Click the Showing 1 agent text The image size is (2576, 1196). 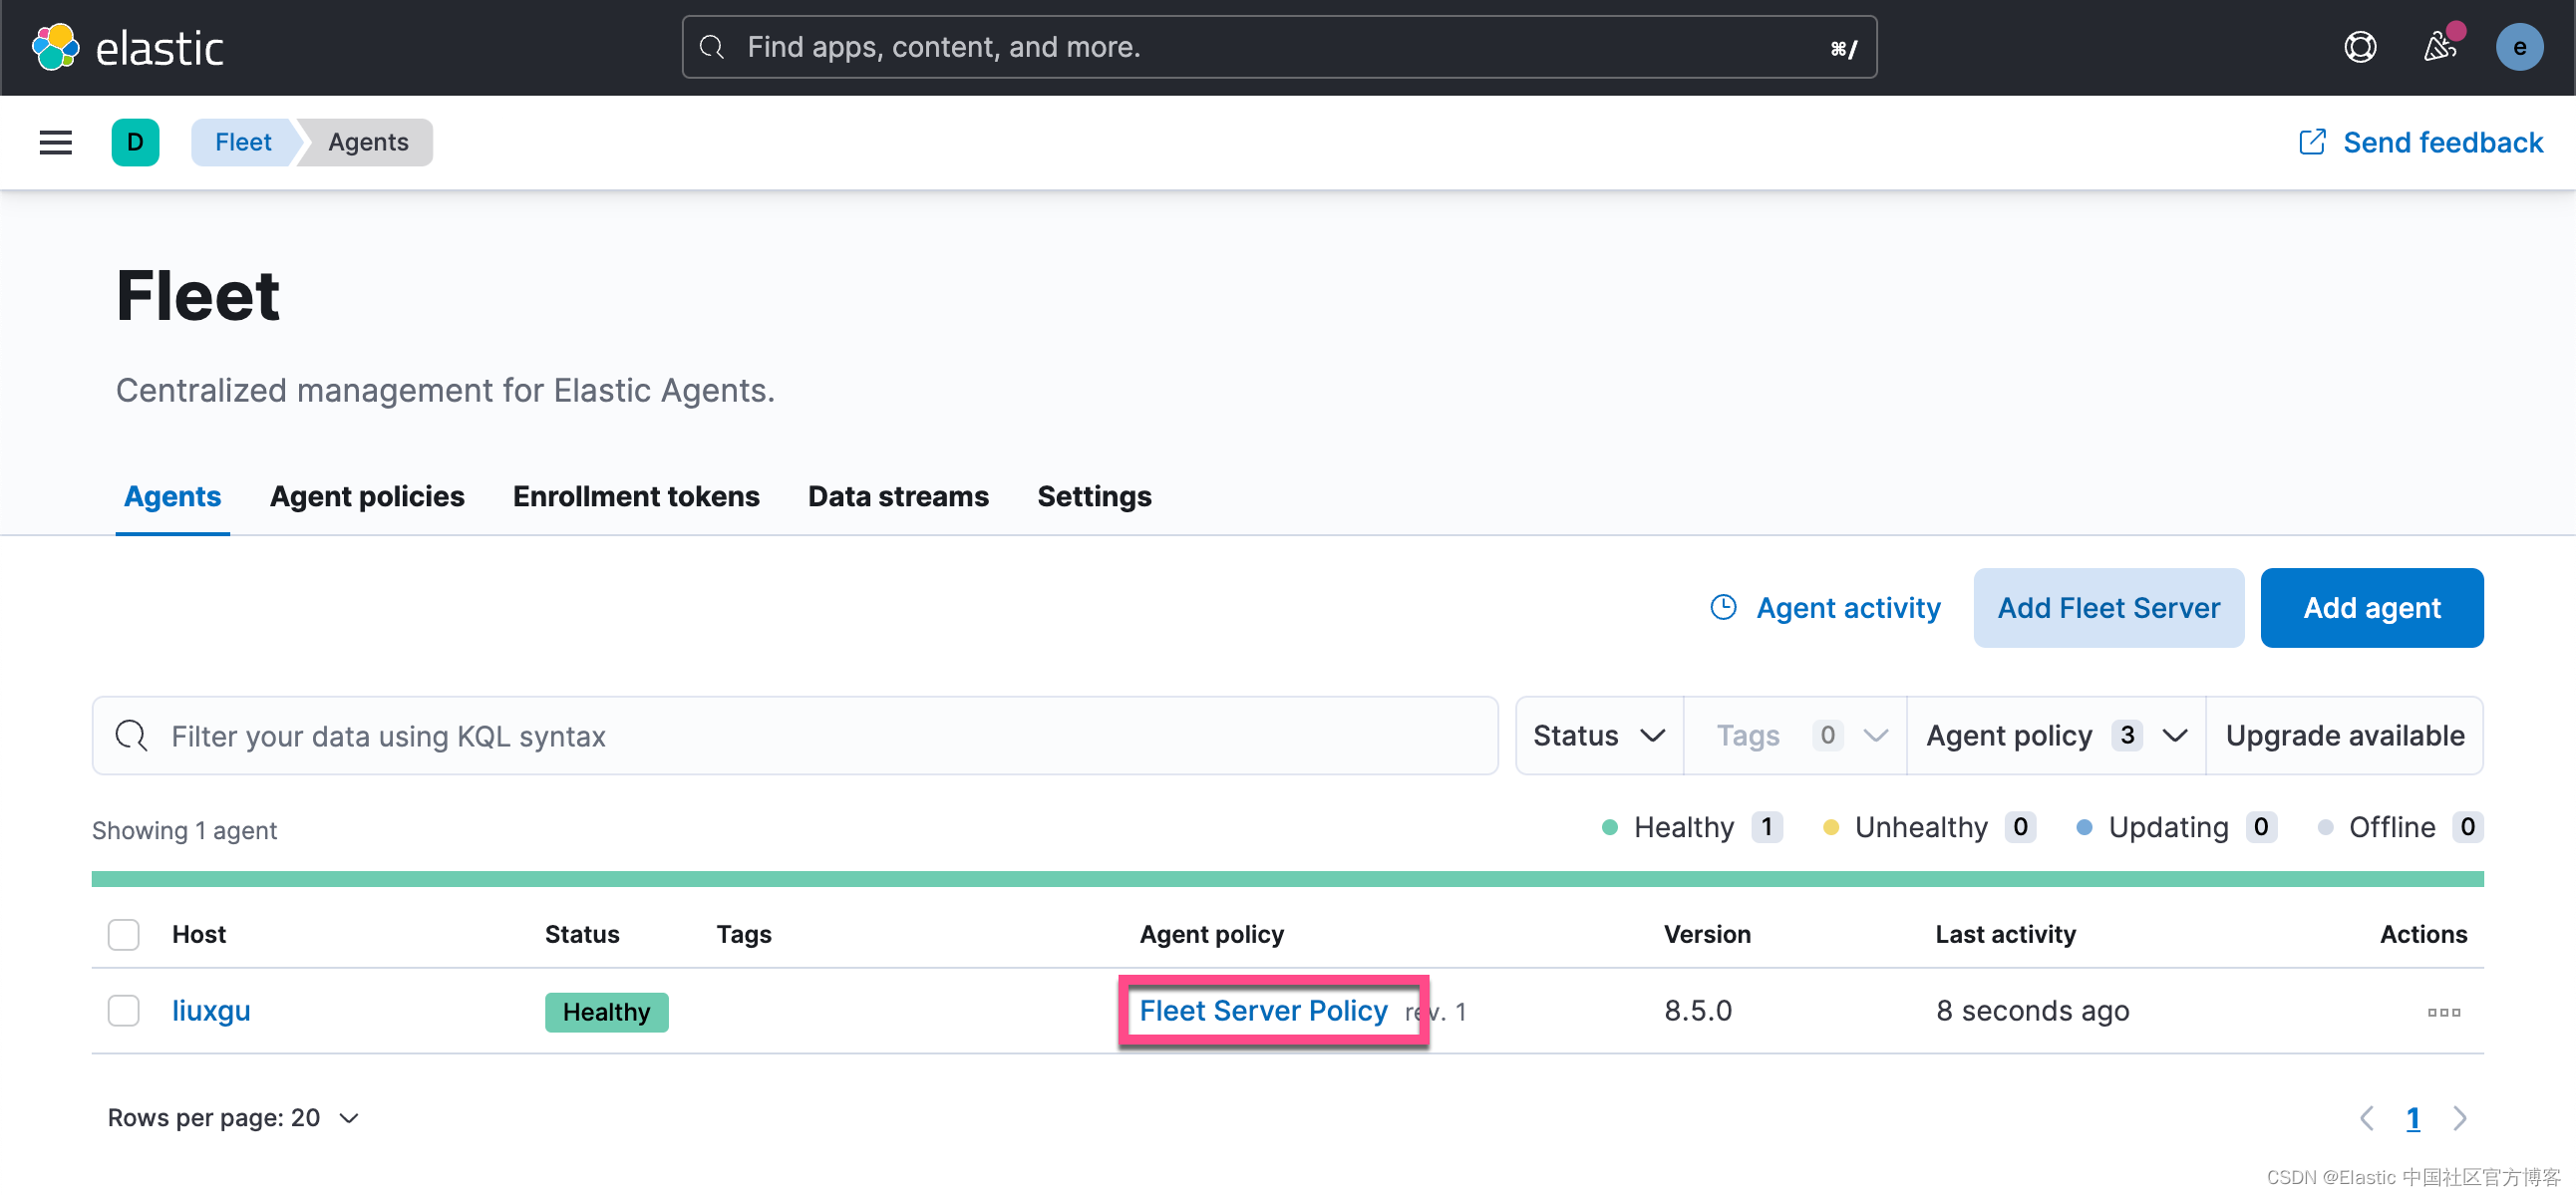coord(184,830)
